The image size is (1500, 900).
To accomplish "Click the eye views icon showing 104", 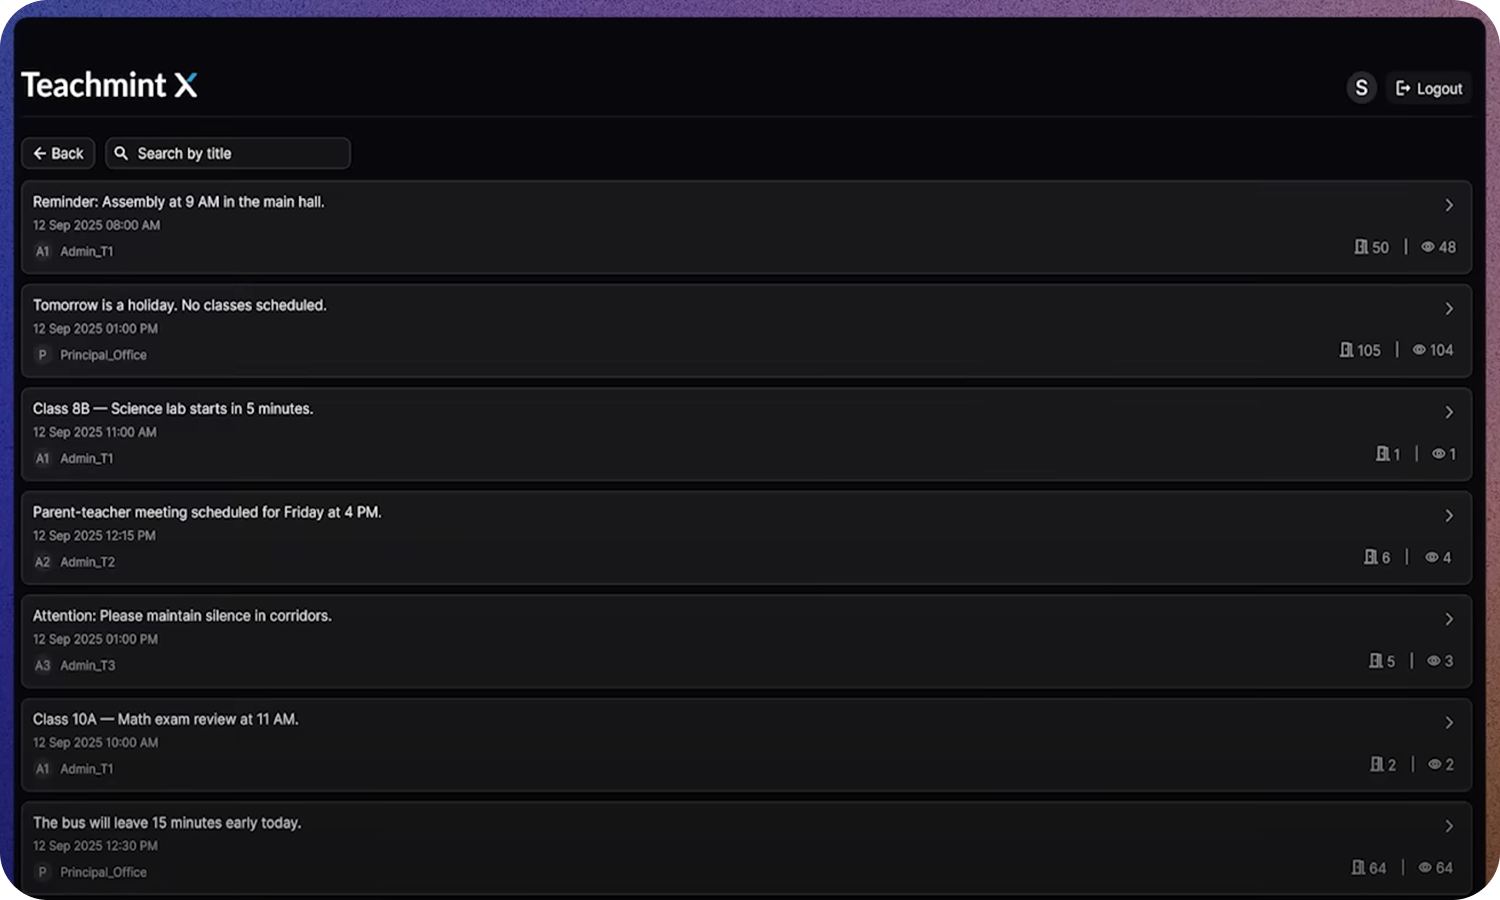I will (1419, 350).
